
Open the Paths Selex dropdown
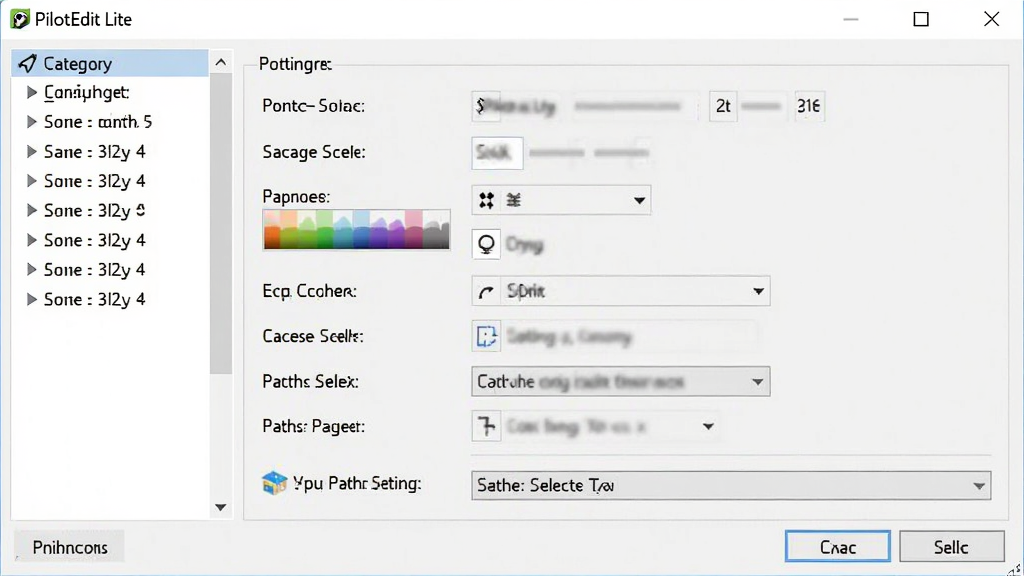coord(620,381)
